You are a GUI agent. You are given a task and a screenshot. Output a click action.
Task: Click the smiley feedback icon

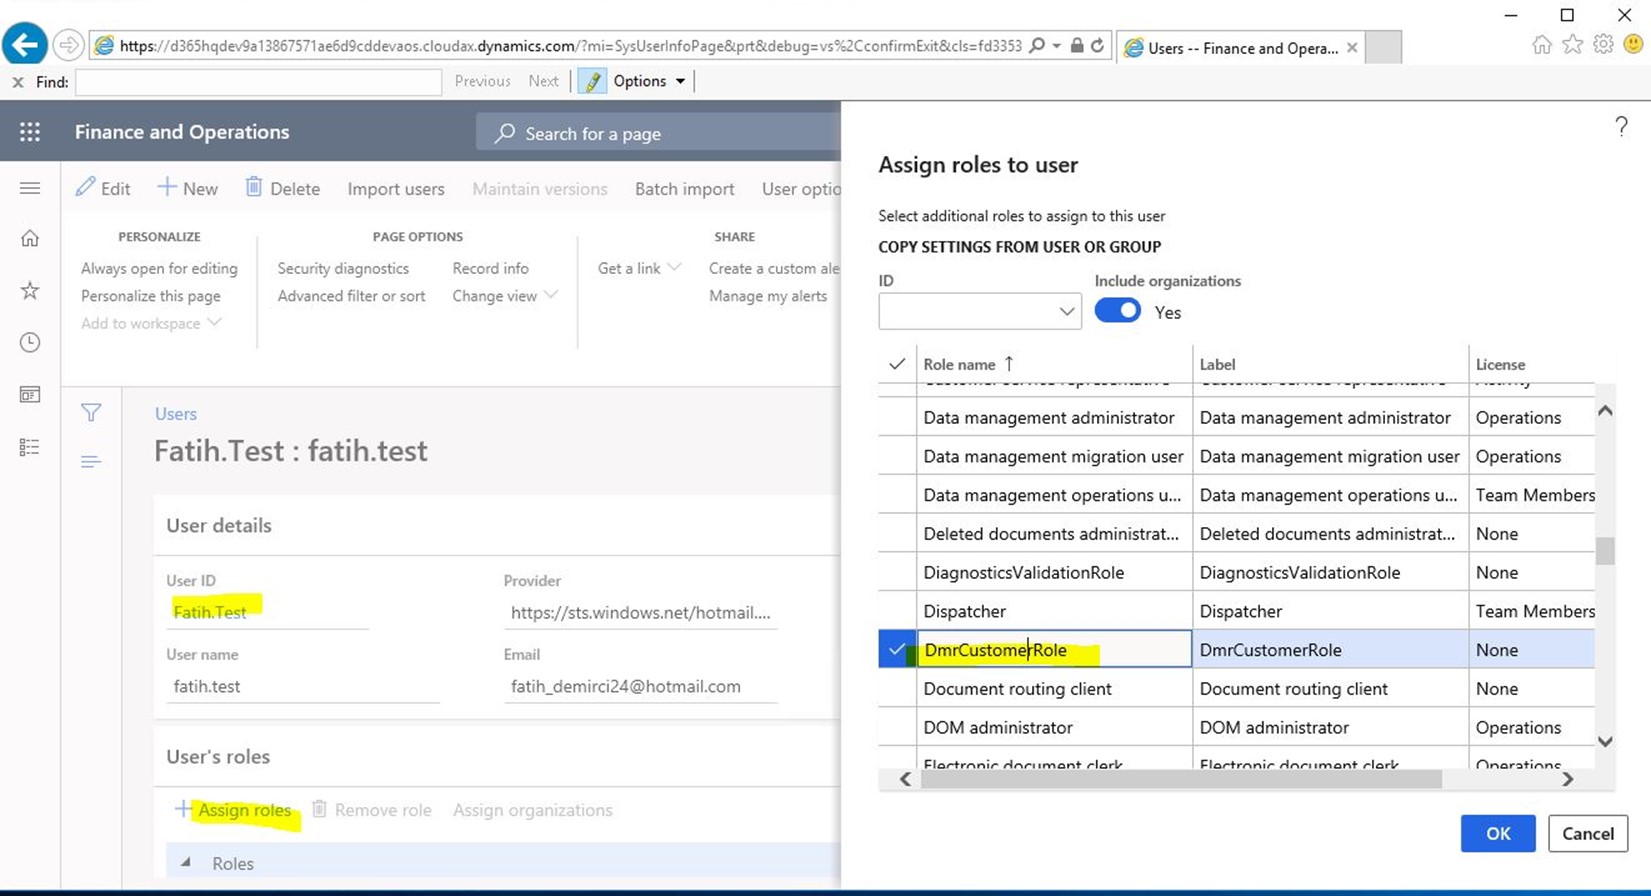tap(1633, 45)
